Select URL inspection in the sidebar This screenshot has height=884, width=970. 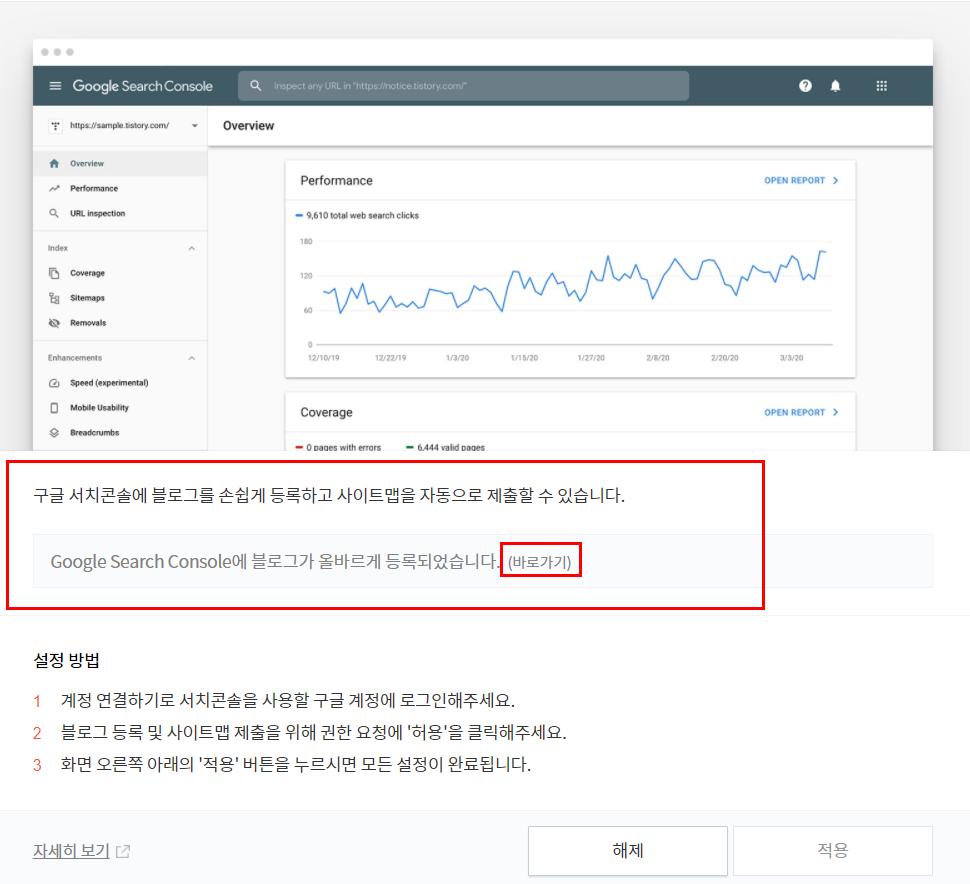click(120, 213)
